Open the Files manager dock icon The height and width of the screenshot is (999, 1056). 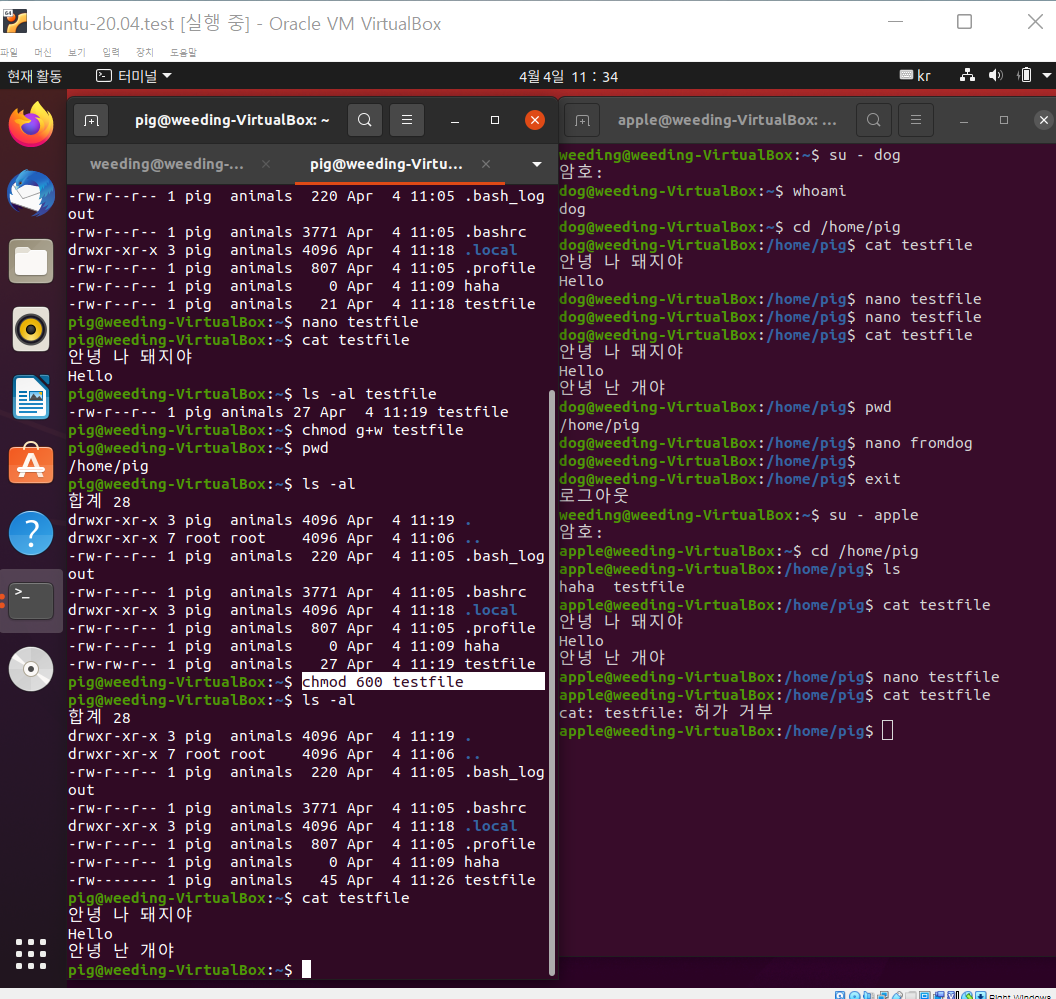tap(31, 261)
